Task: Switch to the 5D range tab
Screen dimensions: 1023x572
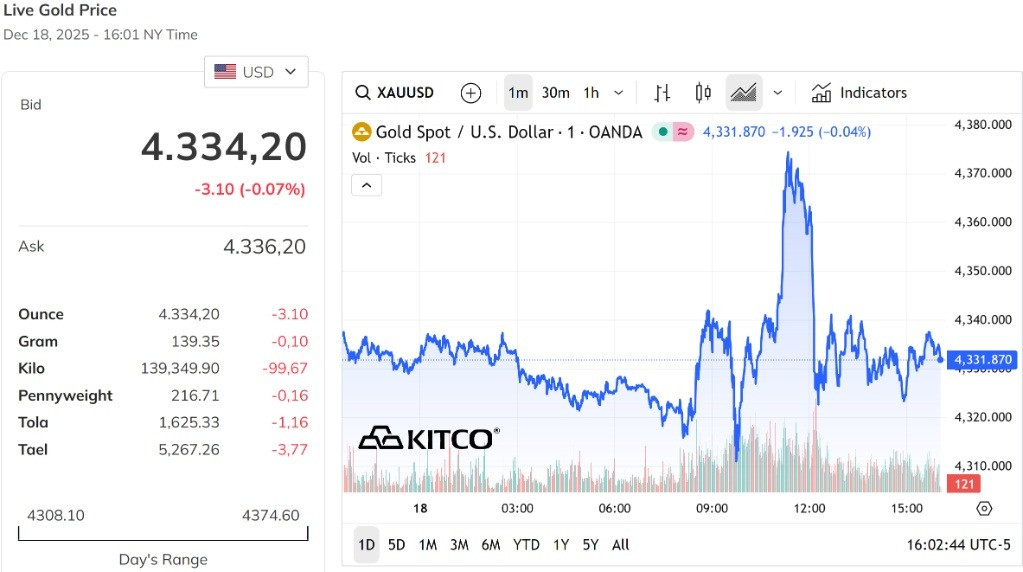Action: point(397,545)
